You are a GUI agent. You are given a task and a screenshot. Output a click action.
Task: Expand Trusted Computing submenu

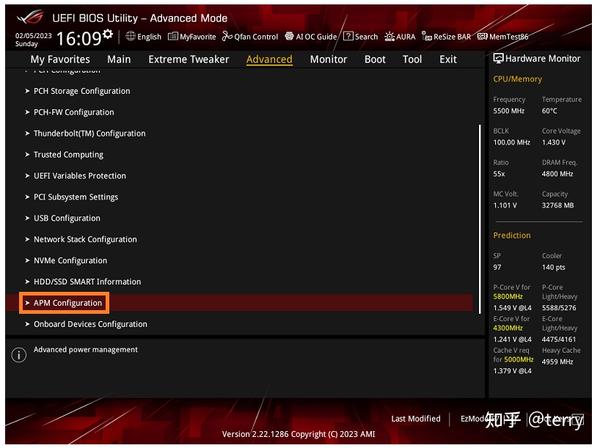[68, 155]
